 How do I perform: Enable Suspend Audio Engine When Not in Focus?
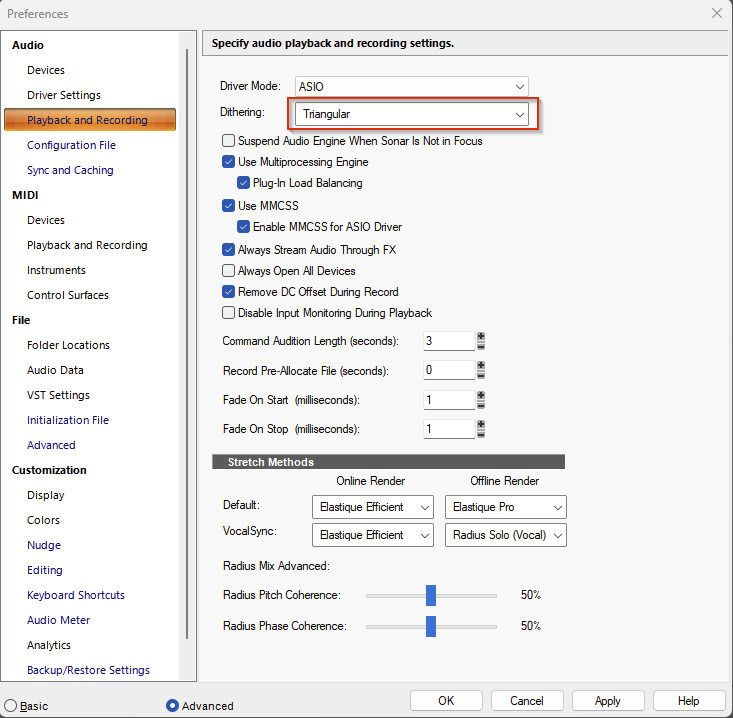tap(229, 141)
